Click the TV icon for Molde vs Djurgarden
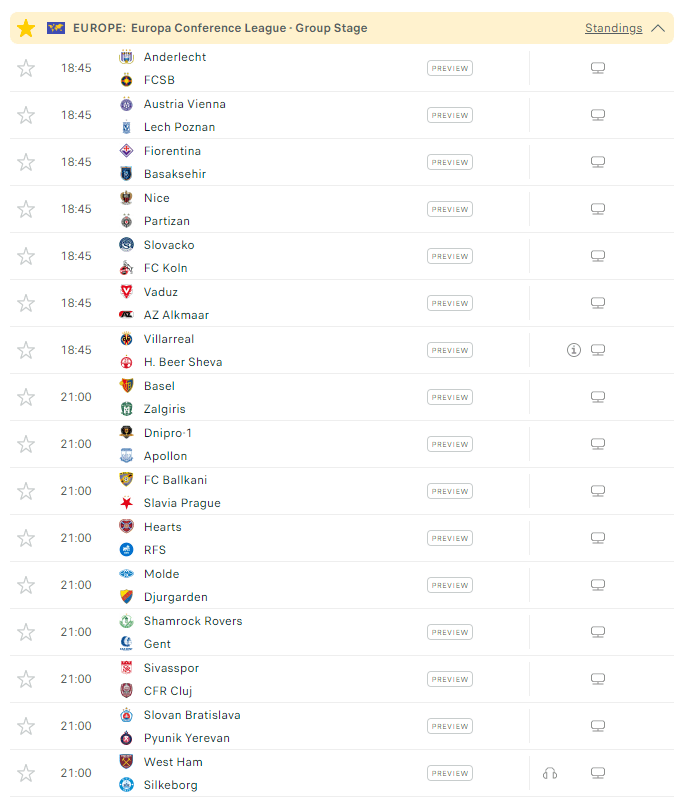 (x=598, y=585)
